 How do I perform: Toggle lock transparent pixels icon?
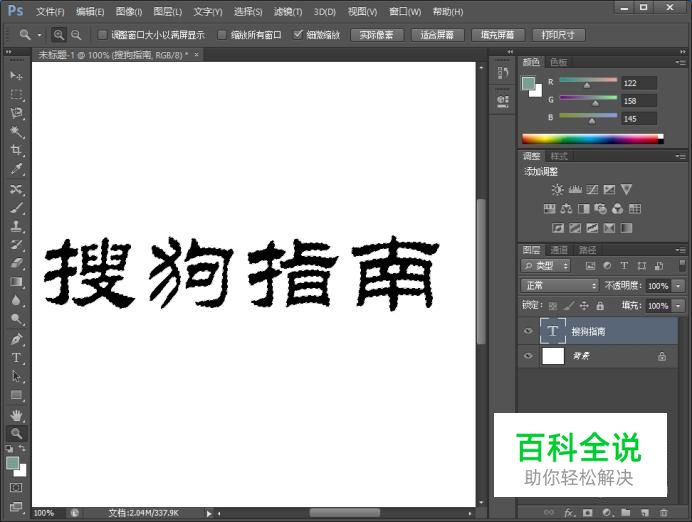pos(553,306)
